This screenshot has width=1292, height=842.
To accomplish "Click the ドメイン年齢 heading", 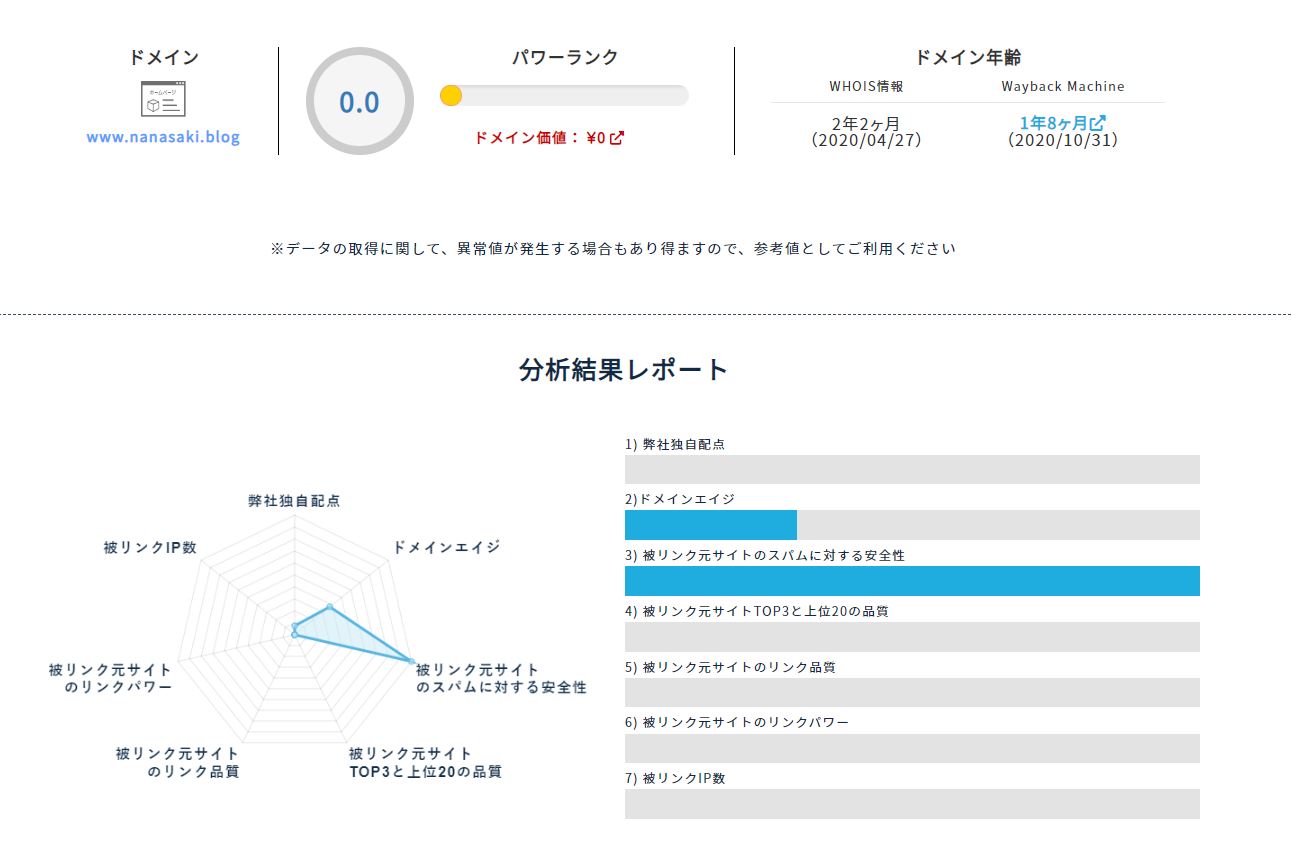I will 968,57.
